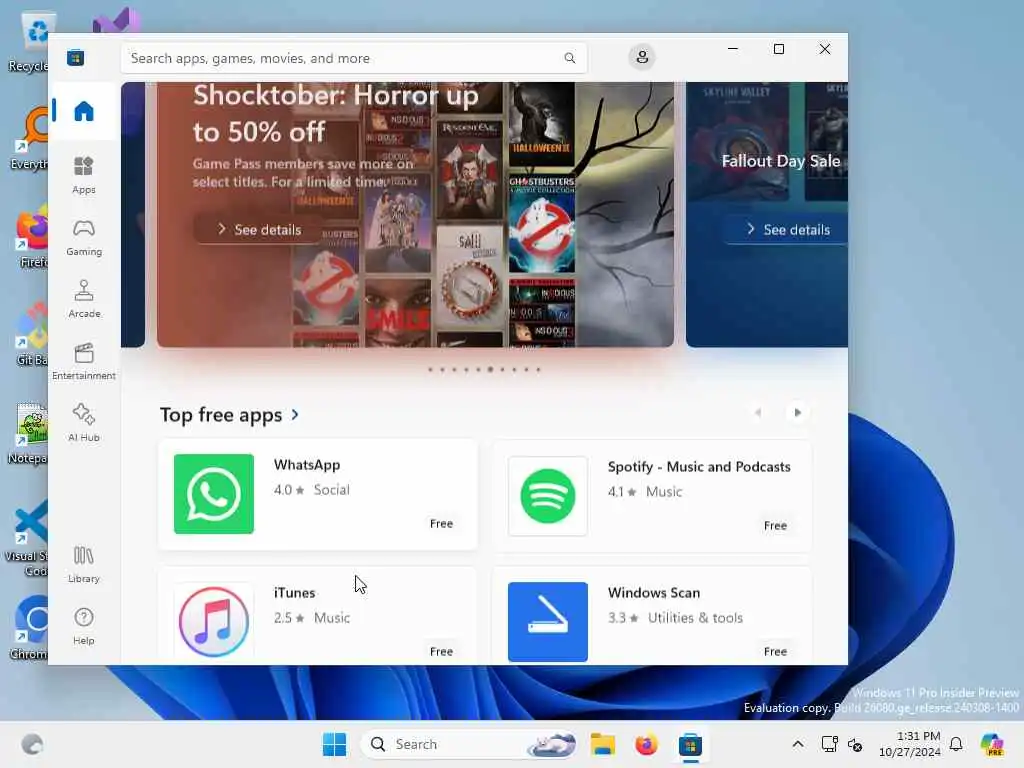The height and width of the screenshot is (768, 1024).
Task: Click the Fallout Day Sale banner
Action: (x=767, y=214)
